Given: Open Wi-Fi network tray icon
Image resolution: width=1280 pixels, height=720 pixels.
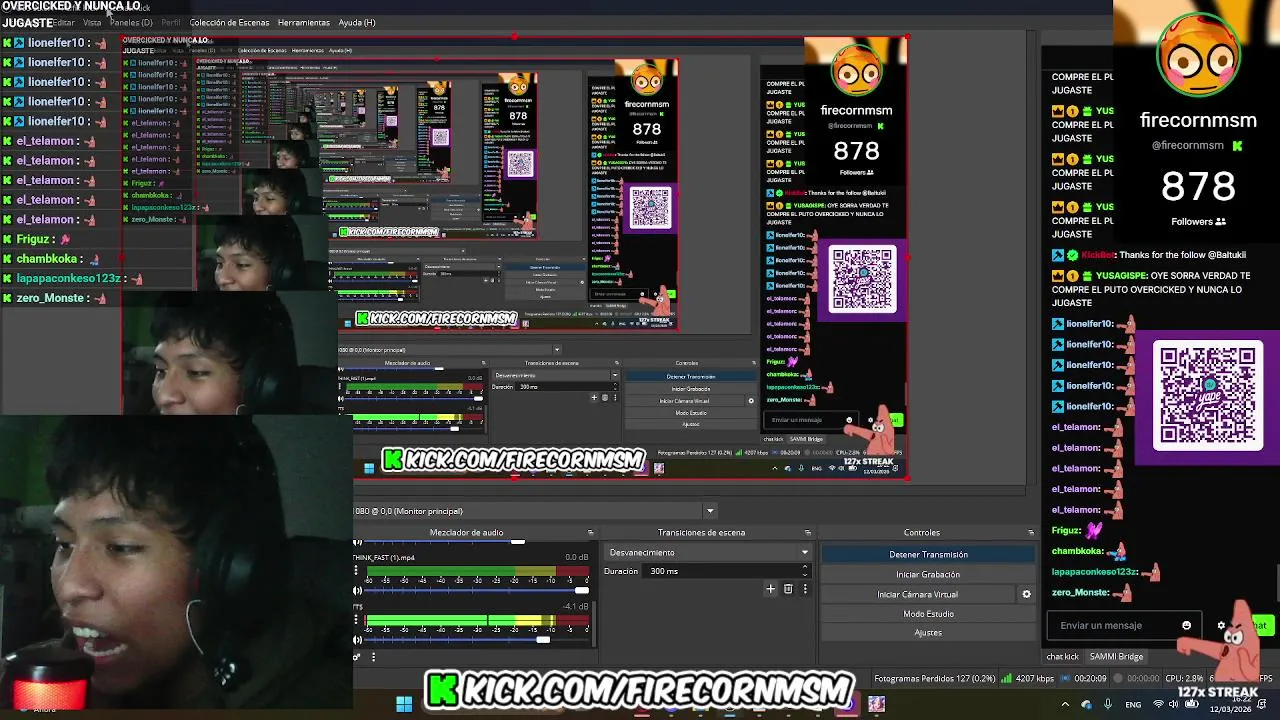Looking at the screenshot, I should tap(1158, 704).
